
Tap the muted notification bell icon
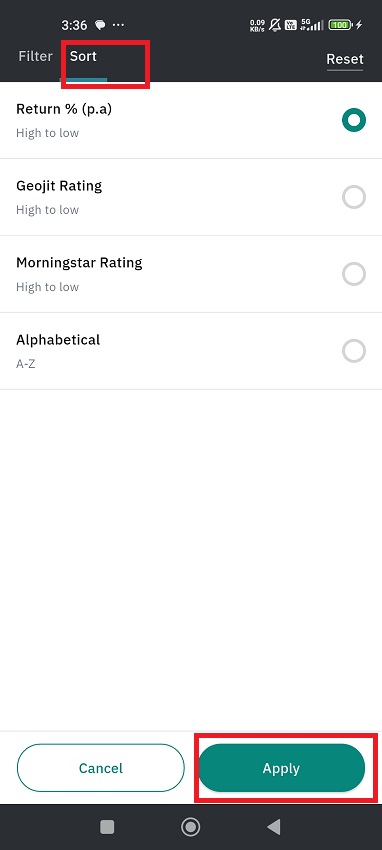275,25
